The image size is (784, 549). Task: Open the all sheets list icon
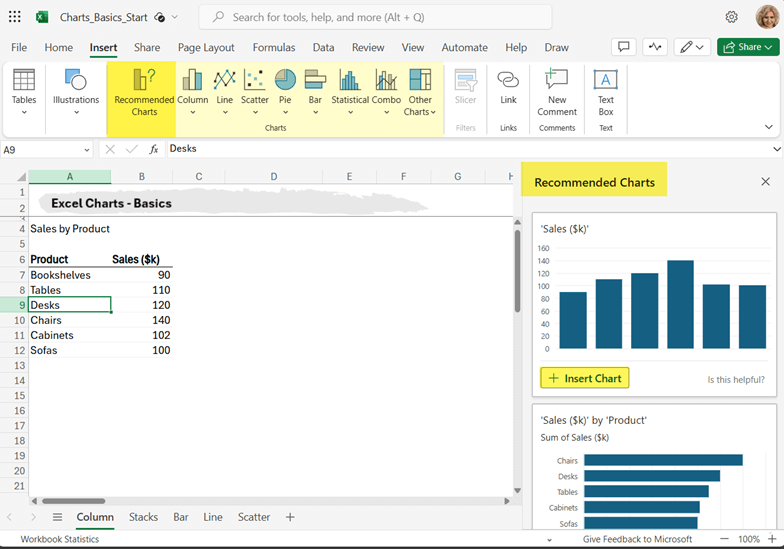[58, 517]
